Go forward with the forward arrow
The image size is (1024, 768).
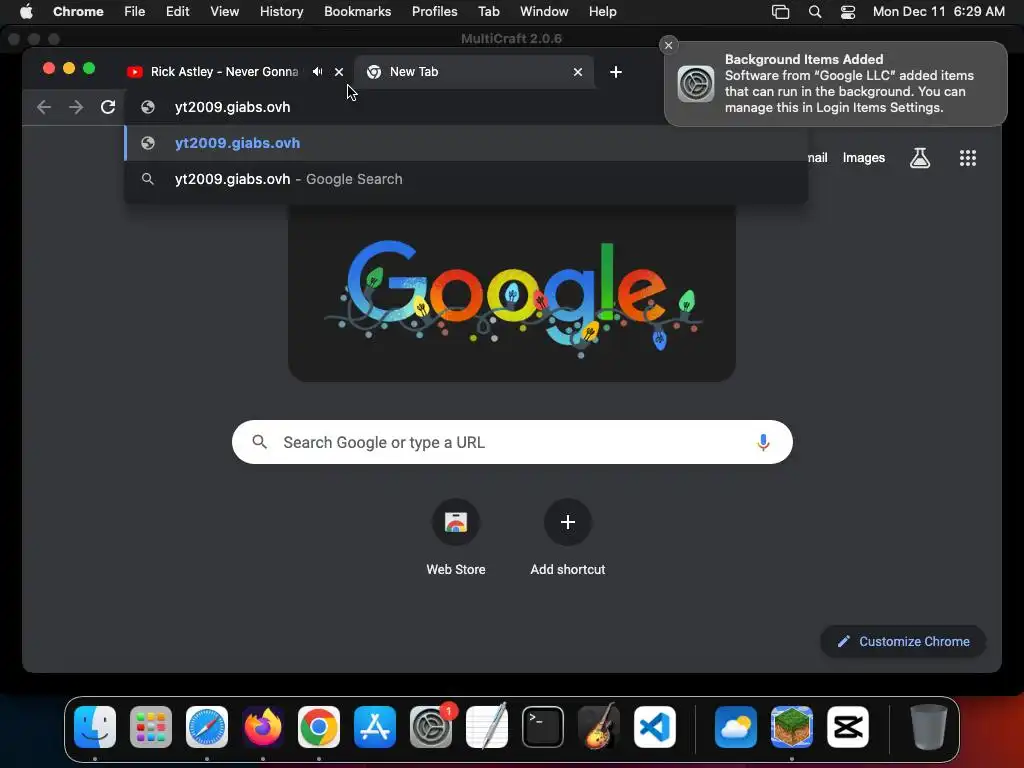(x=76, y=107)
